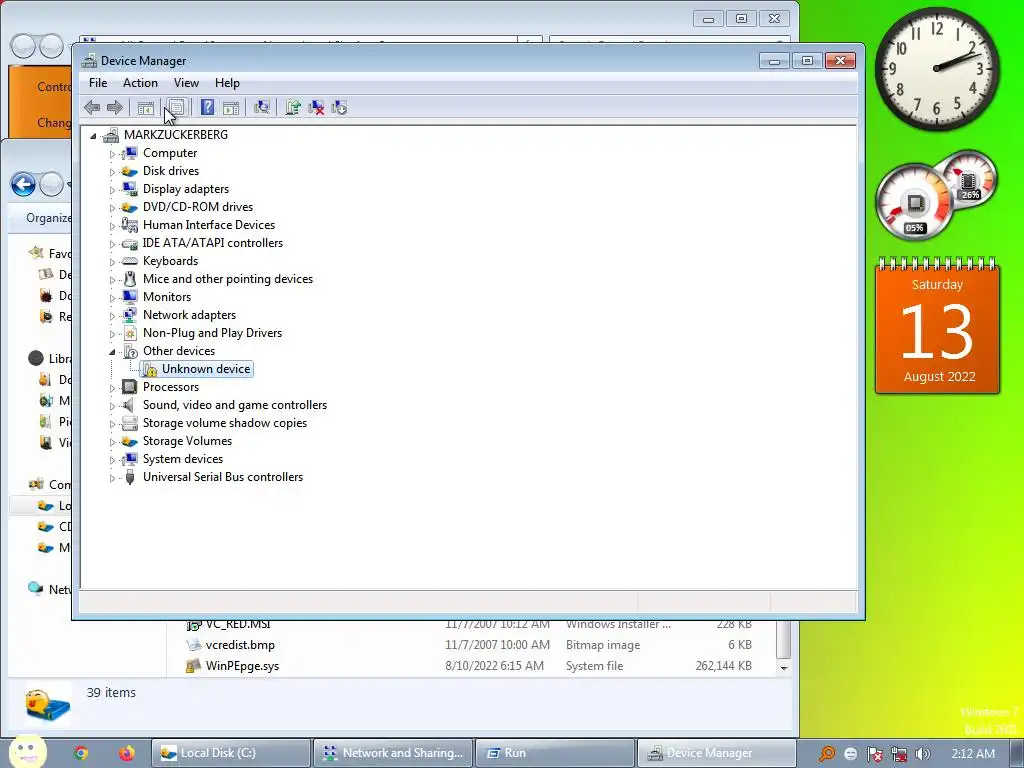1024x768 pixels.
Task: Click the network tray icon with red X
Action: click(899, 754)
